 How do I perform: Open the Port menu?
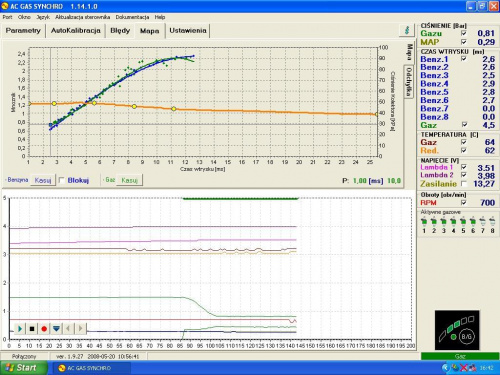(x=7, y=17)
